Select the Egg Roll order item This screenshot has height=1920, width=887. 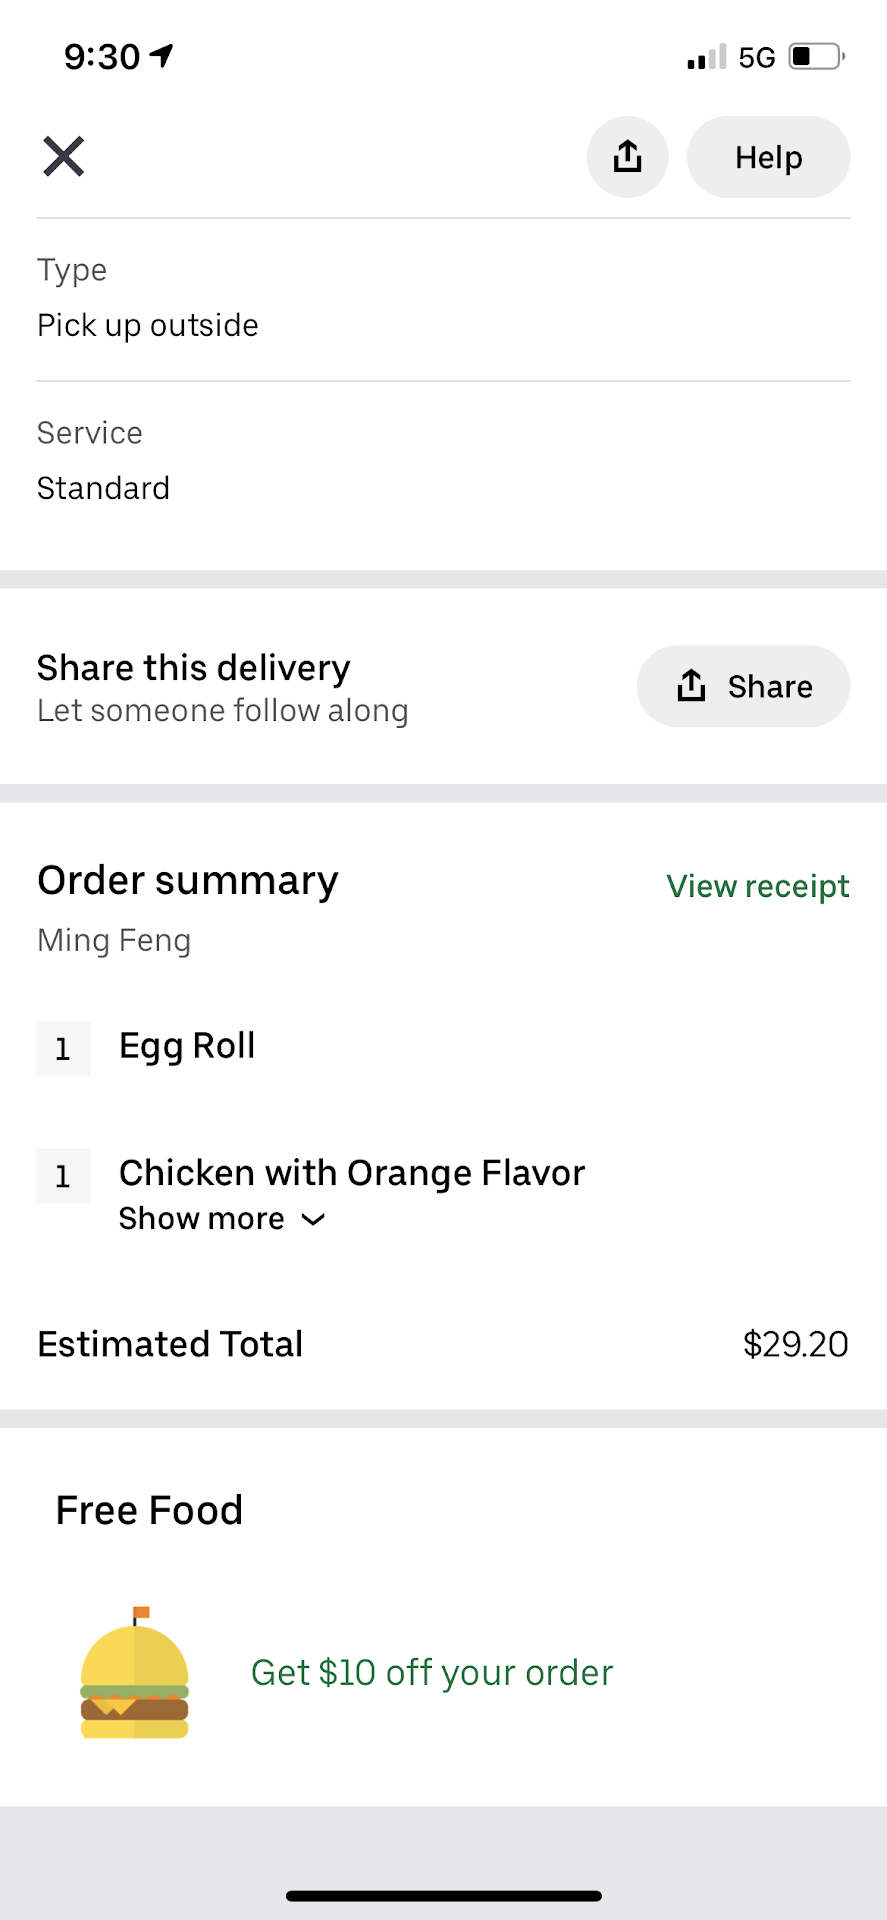(187, 1046)
